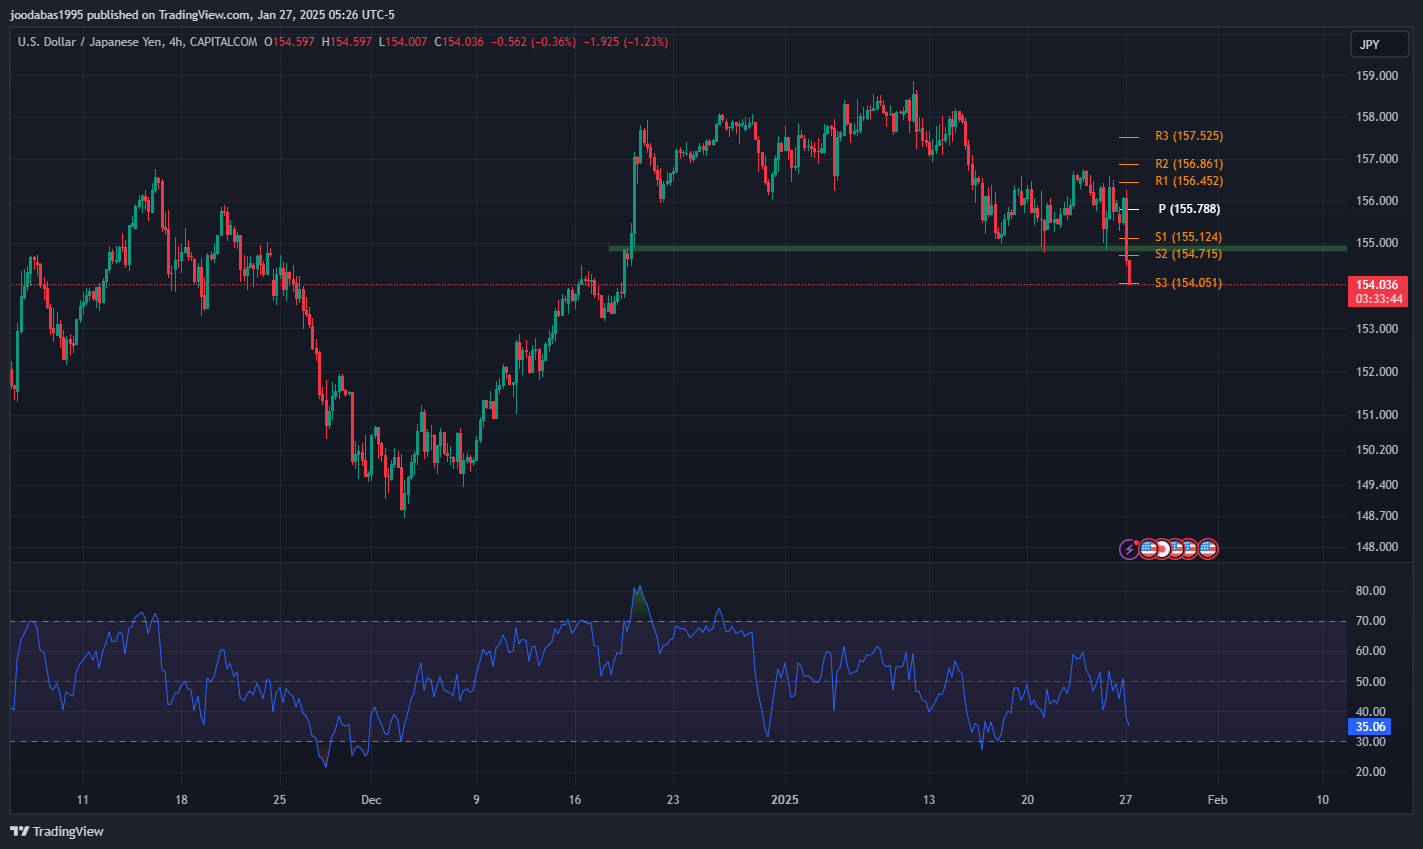The image size is (1423, 849).
Task: Click the change value −0.562 (−0.36%)
Action: (x=533, y=42)
